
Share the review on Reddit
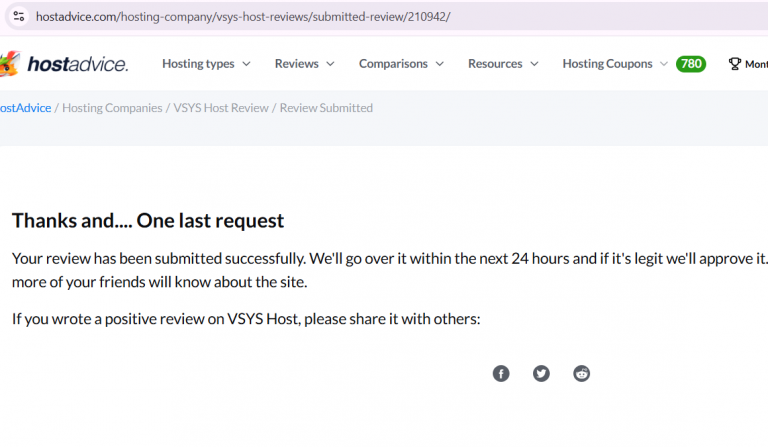(581, 374)
